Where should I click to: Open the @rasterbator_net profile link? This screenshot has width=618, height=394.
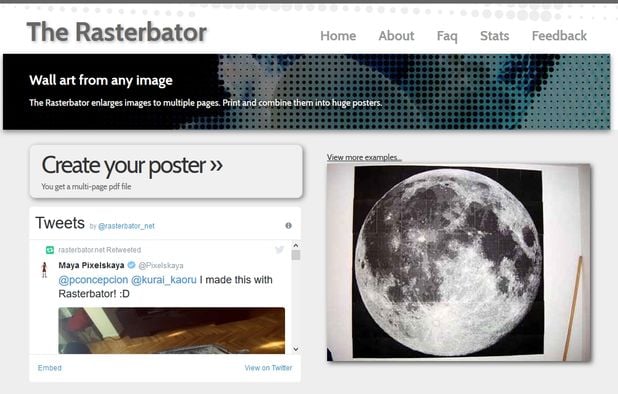[x=126, y=226]
